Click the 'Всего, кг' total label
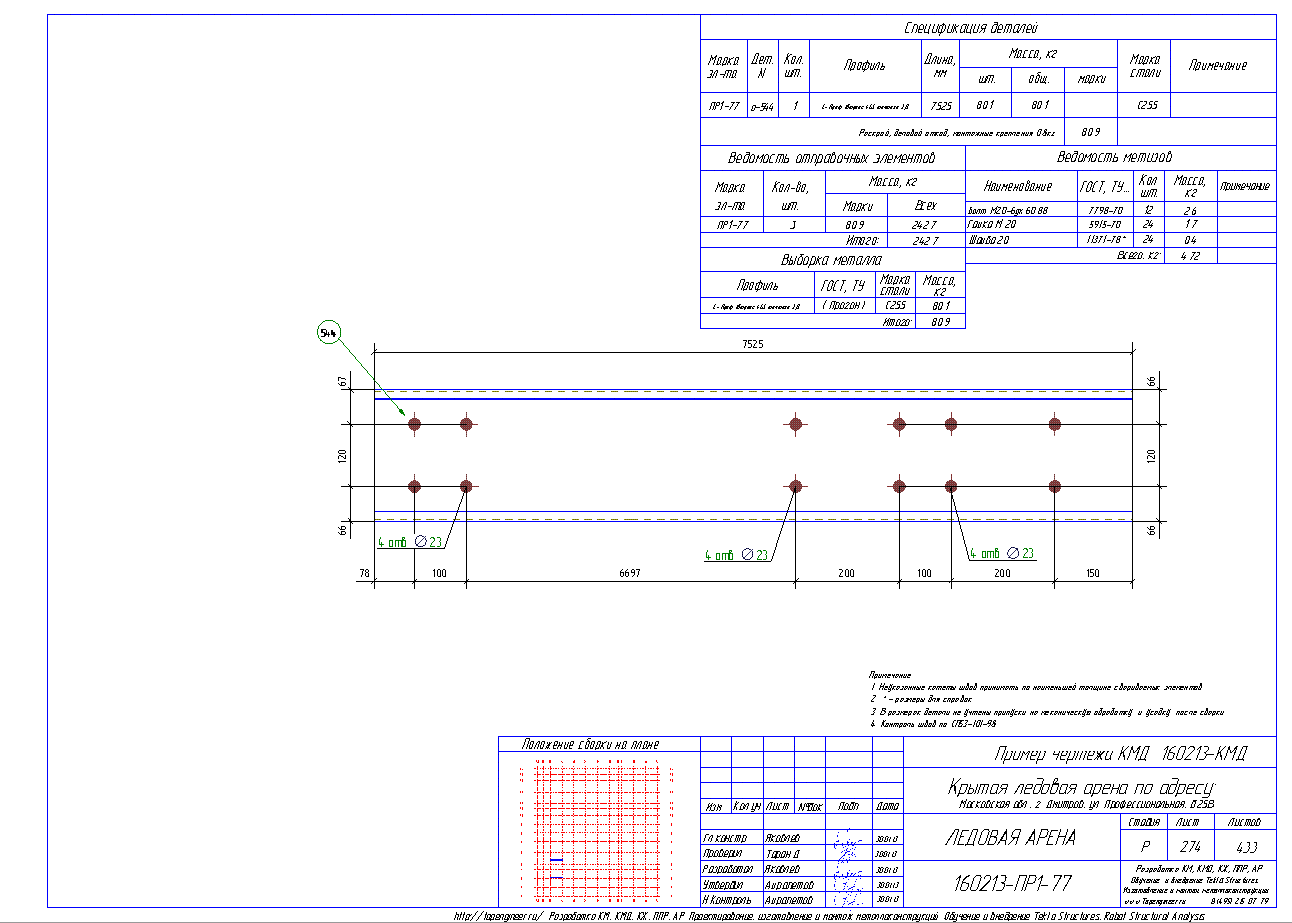This screenshot has width=1292, height=923. pos(1138,256)
